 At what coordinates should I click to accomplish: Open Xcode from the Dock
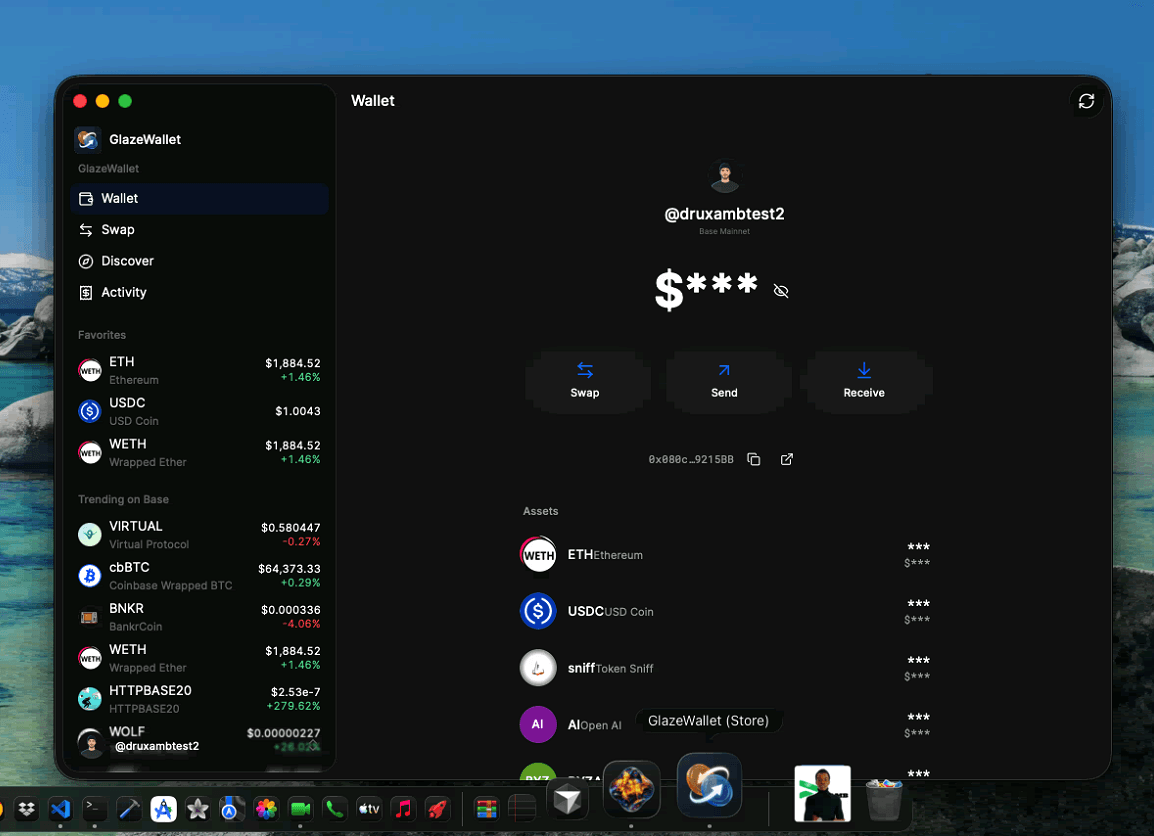tap(129, 810)
